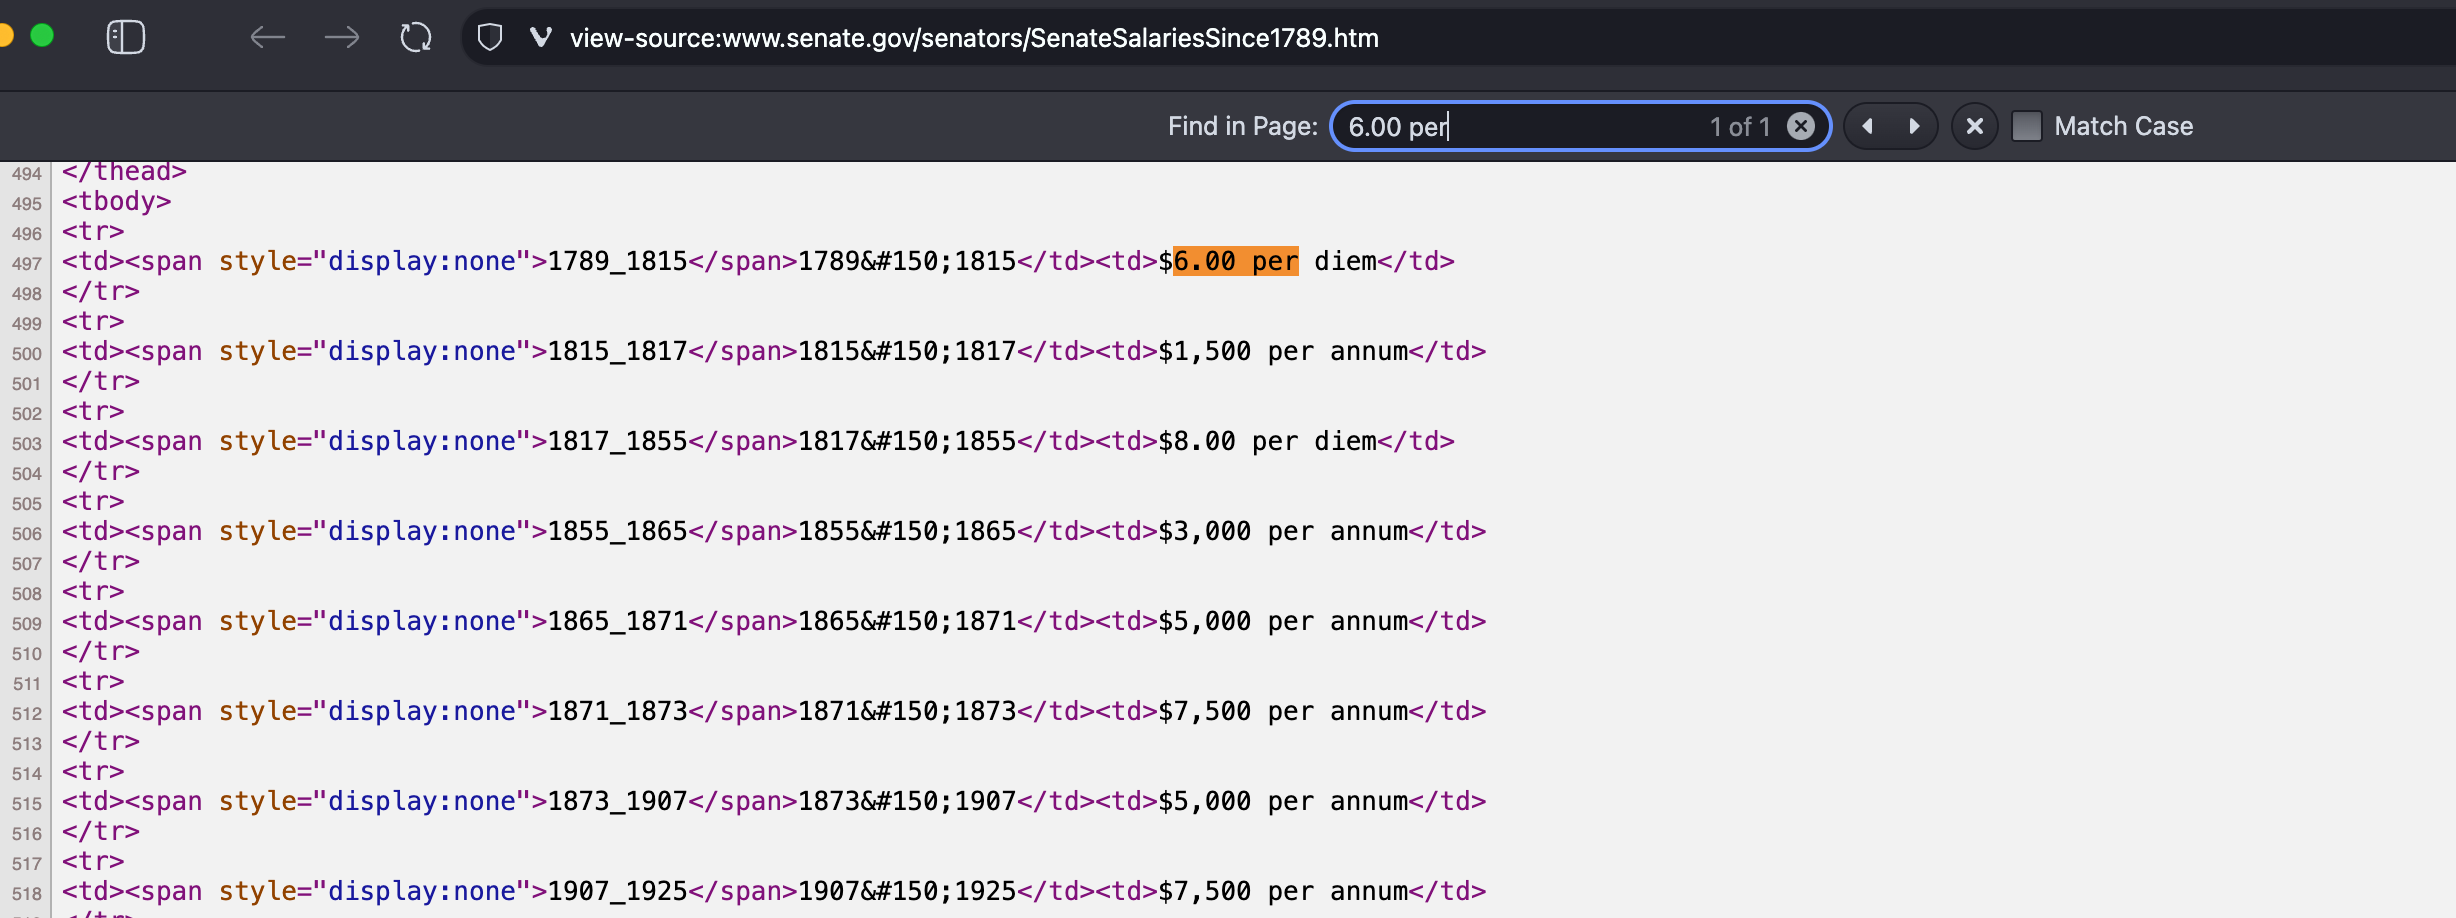The height and width of the screenshot is (918, 2456).
Task: Reload the view-source page
Action: pyautogui.click(x=416, y=38)
